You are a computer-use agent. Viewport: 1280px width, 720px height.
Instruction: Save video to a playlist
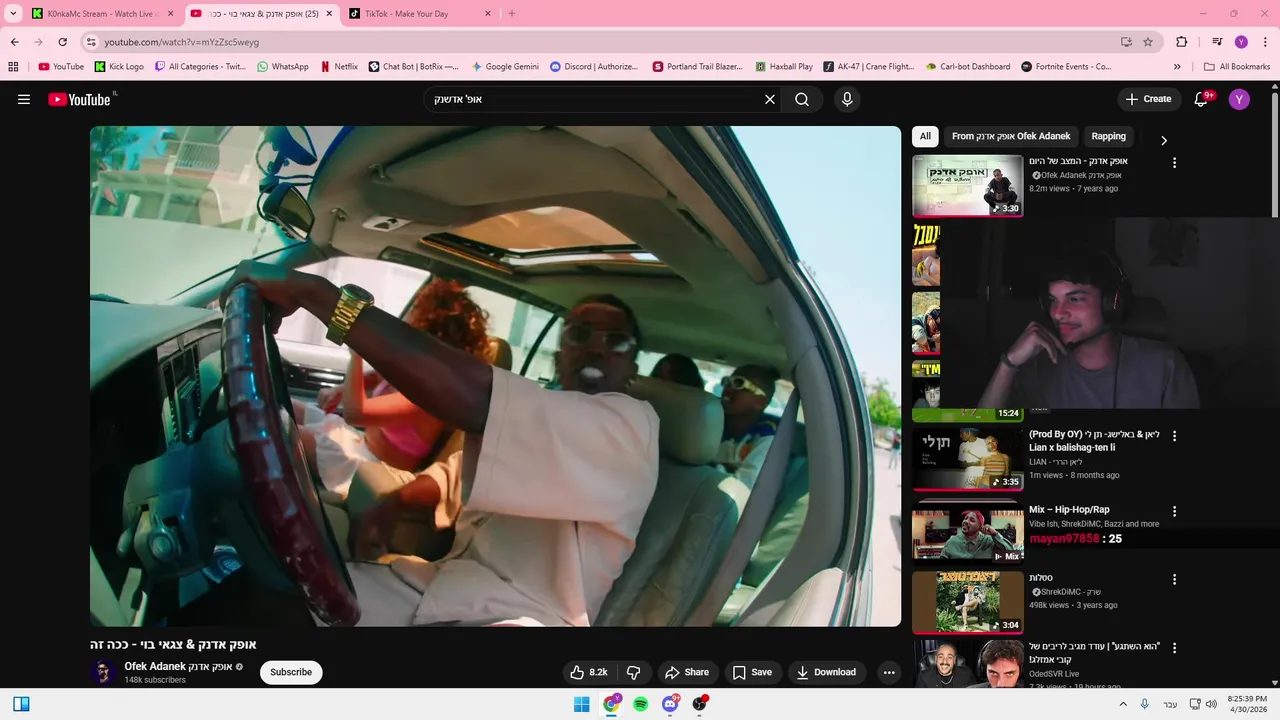752,672
